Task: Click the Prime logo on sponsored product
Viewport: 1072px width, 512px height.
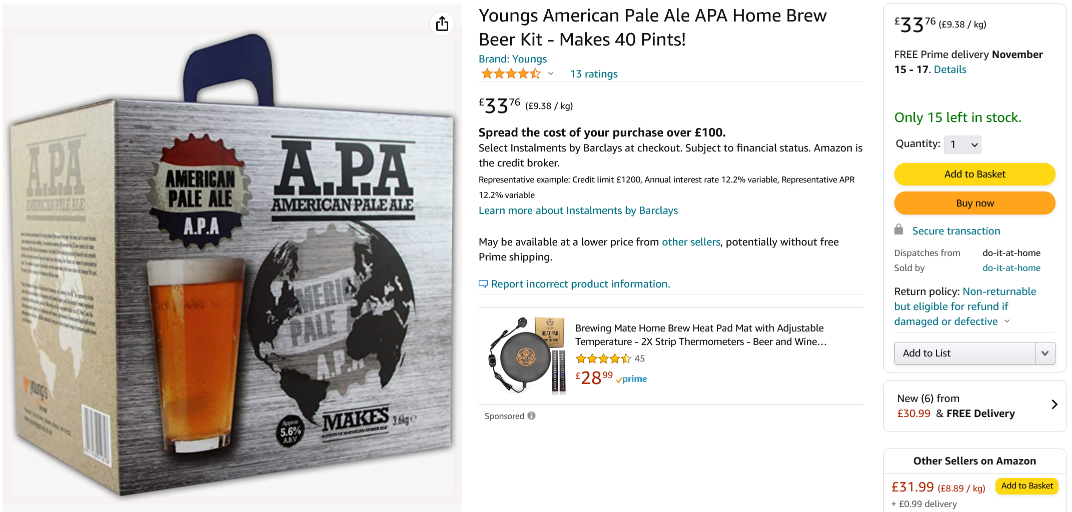Action: tap(632, 379)
